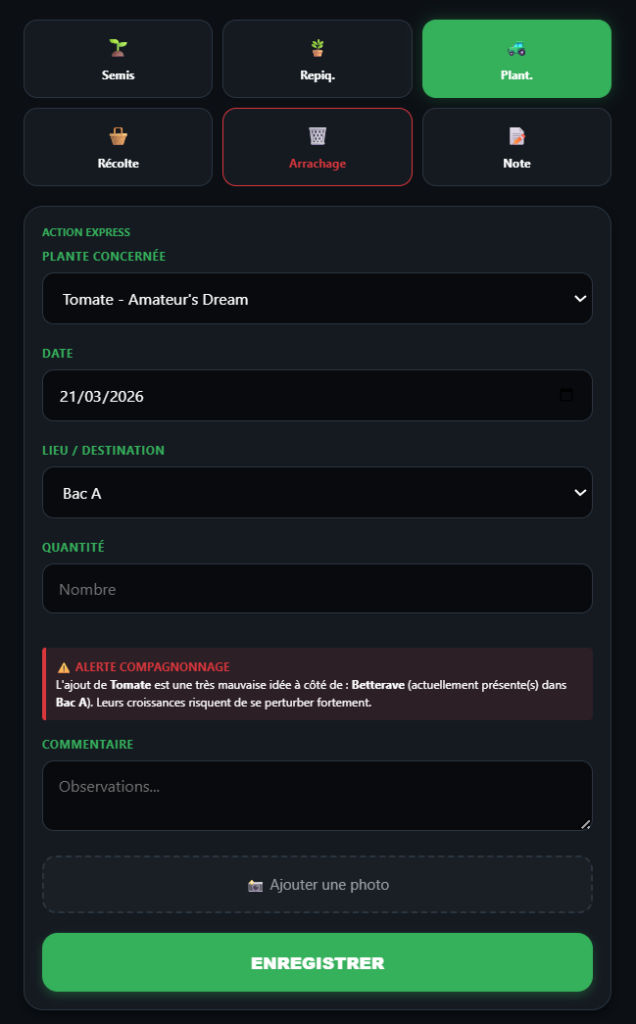Click the tractor icon on Plant.

point(516,47)
